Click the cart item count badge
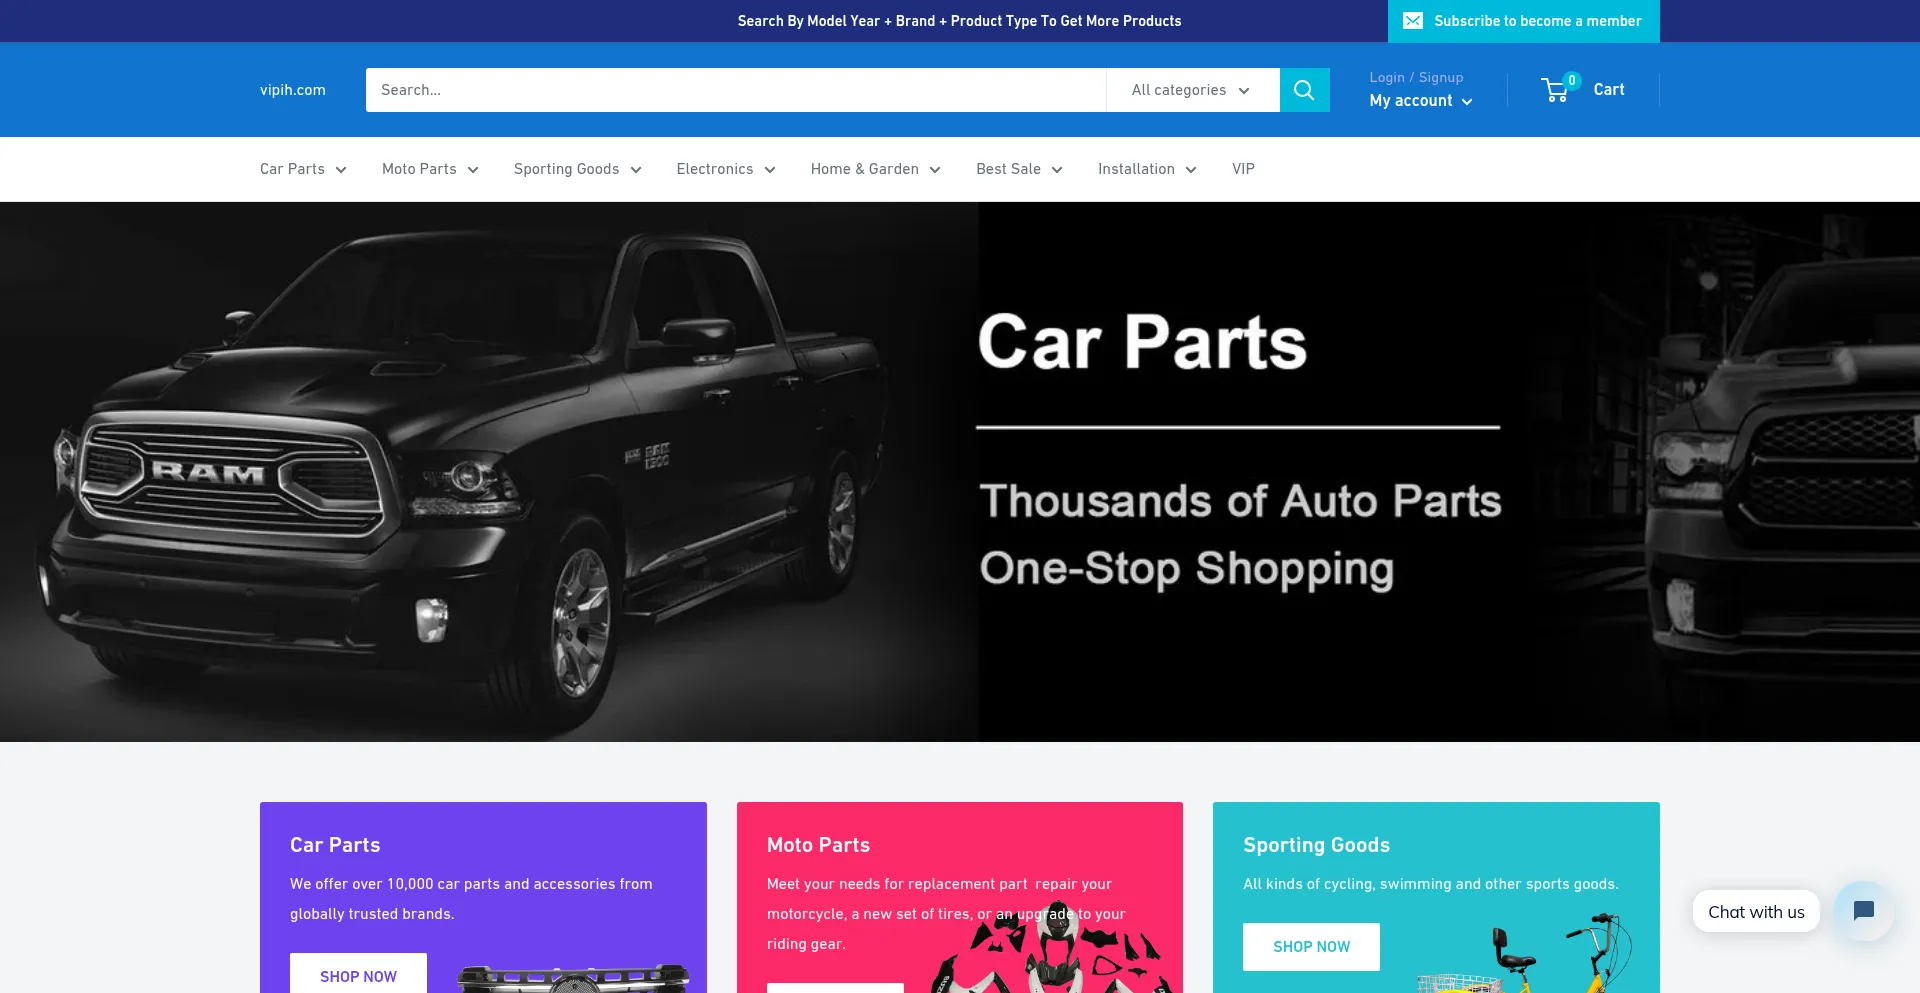The height and width of the screenshot is (993, 1920). coord(1571,80)
